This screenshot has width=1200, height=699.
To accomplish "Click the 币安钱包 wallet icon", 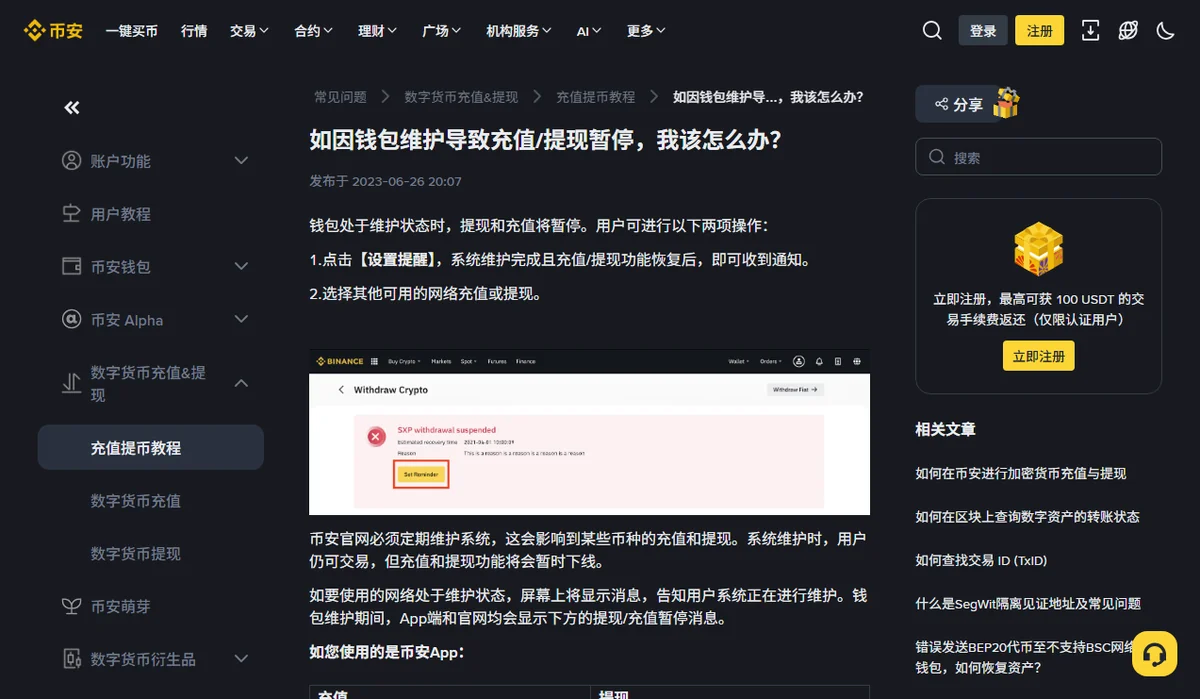I will pyautogui.click(x=71, y=266).
